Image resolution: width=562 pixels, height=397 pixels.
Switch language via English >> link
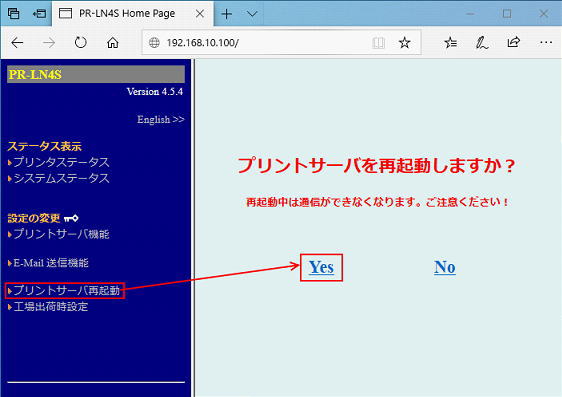tap(161, 119)
